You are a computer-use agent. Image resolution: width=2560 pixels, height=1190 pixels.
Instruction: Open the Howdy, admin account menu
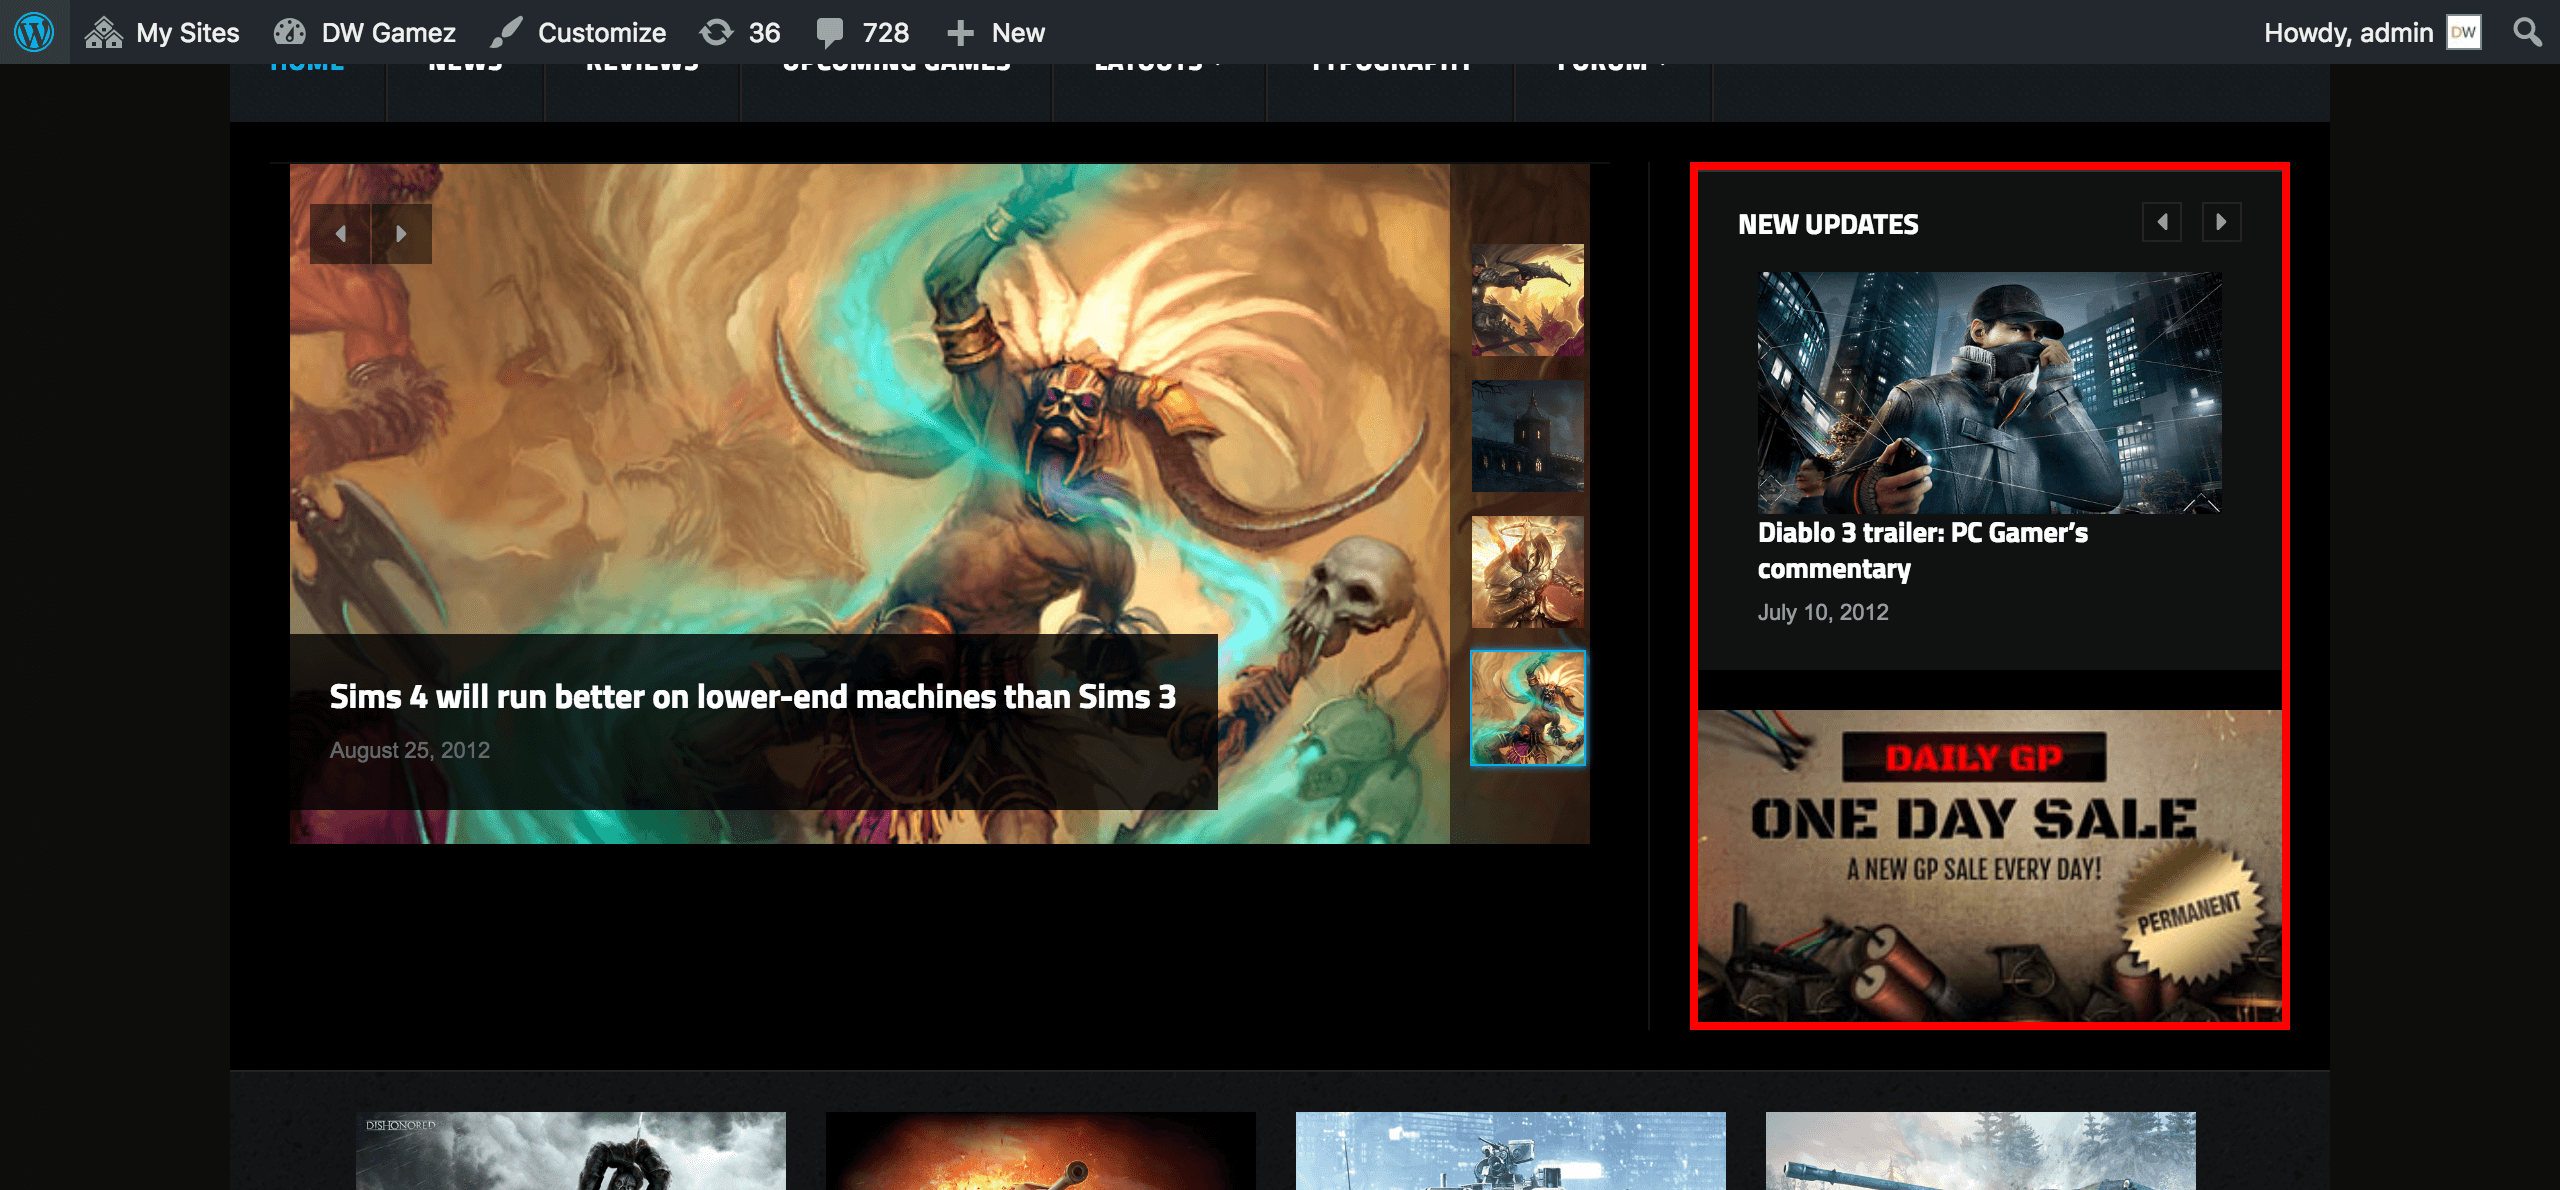pos(2372,32)
